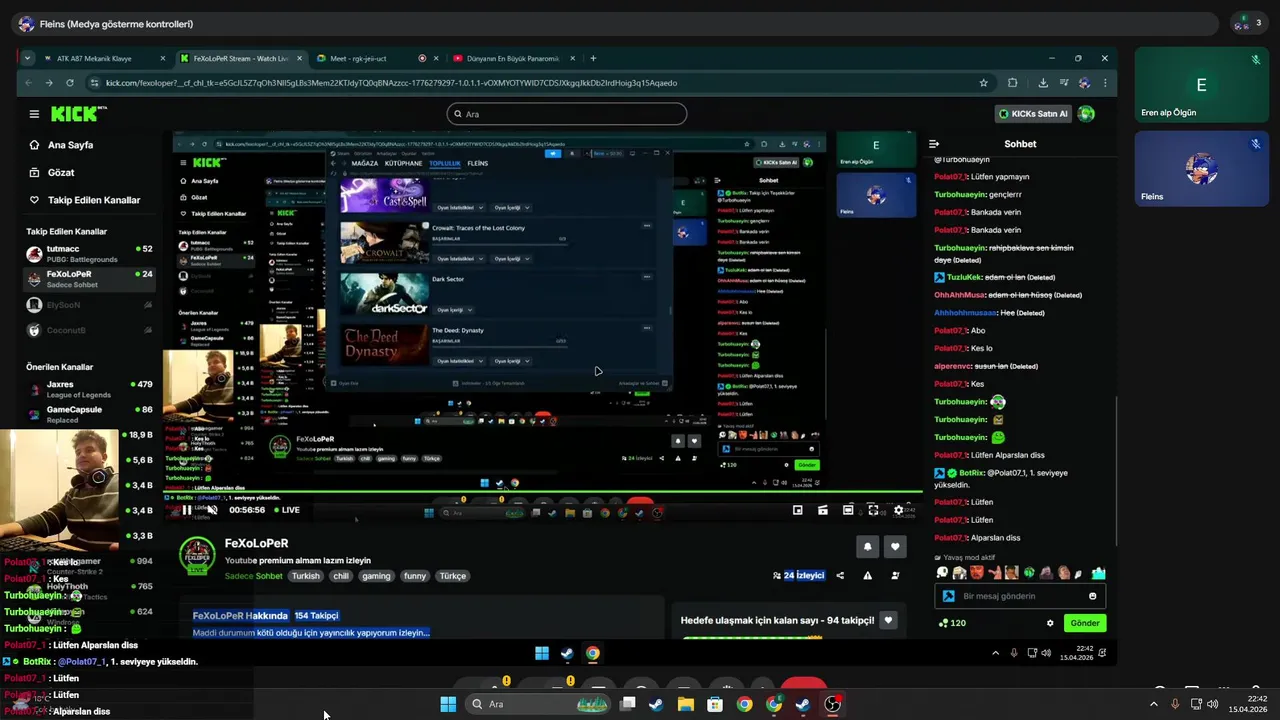Open OBS Studio from taskbar

point(833,704)
